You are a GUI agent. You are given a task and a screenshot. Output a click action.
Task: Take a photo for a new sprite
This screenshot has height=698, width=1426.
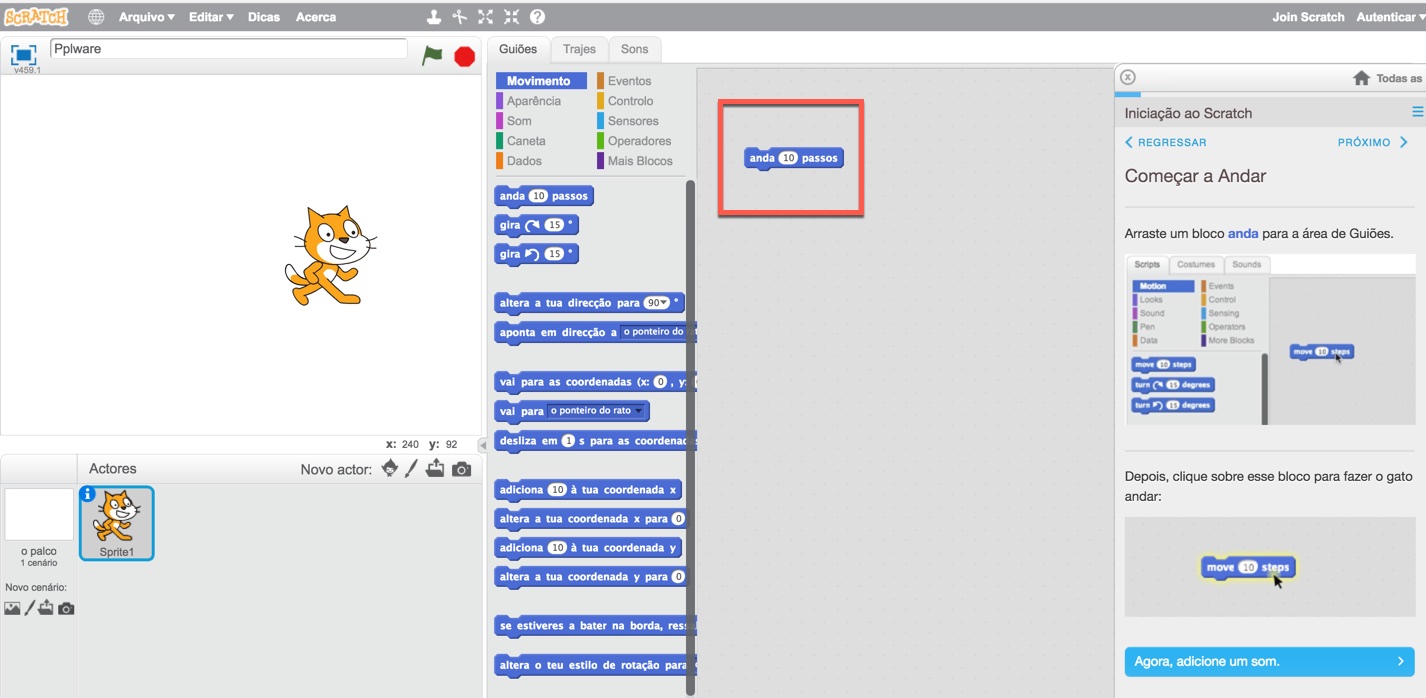click(x=461, y=468)
